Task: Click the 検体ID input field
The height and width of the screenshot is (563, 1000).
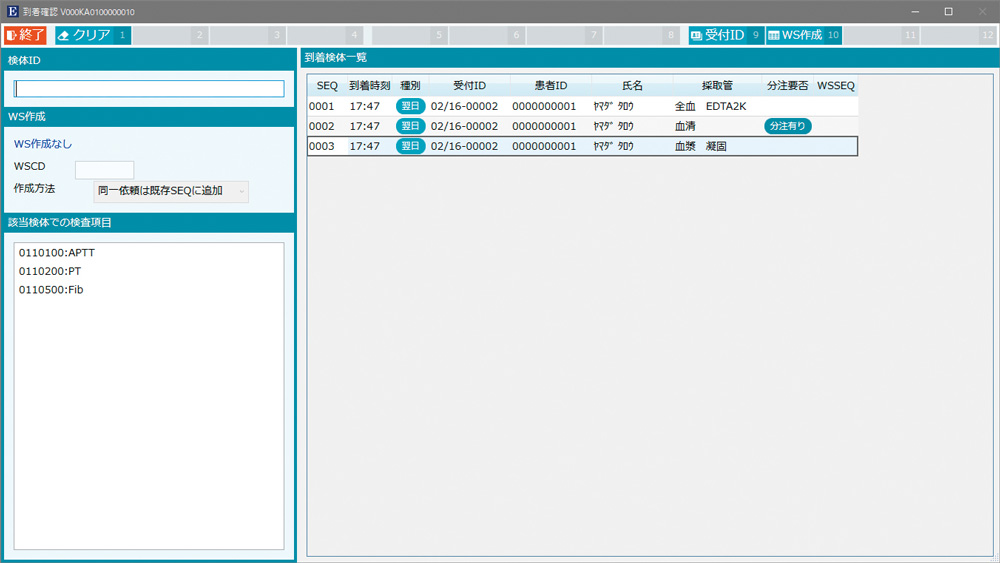Action: click(x=149, y=89)
